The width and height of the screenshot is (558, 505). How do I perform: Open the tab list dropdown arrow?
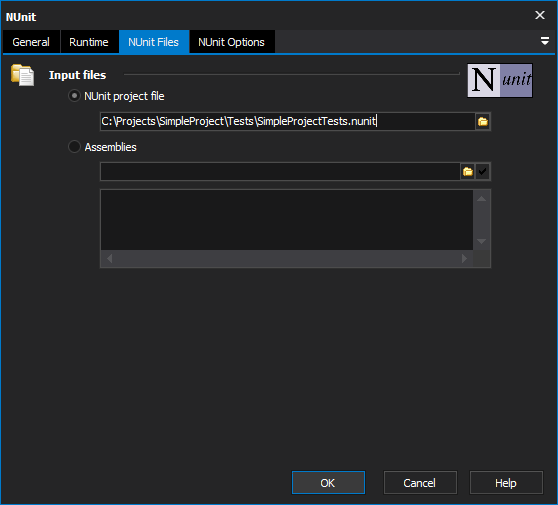[544, 41]
